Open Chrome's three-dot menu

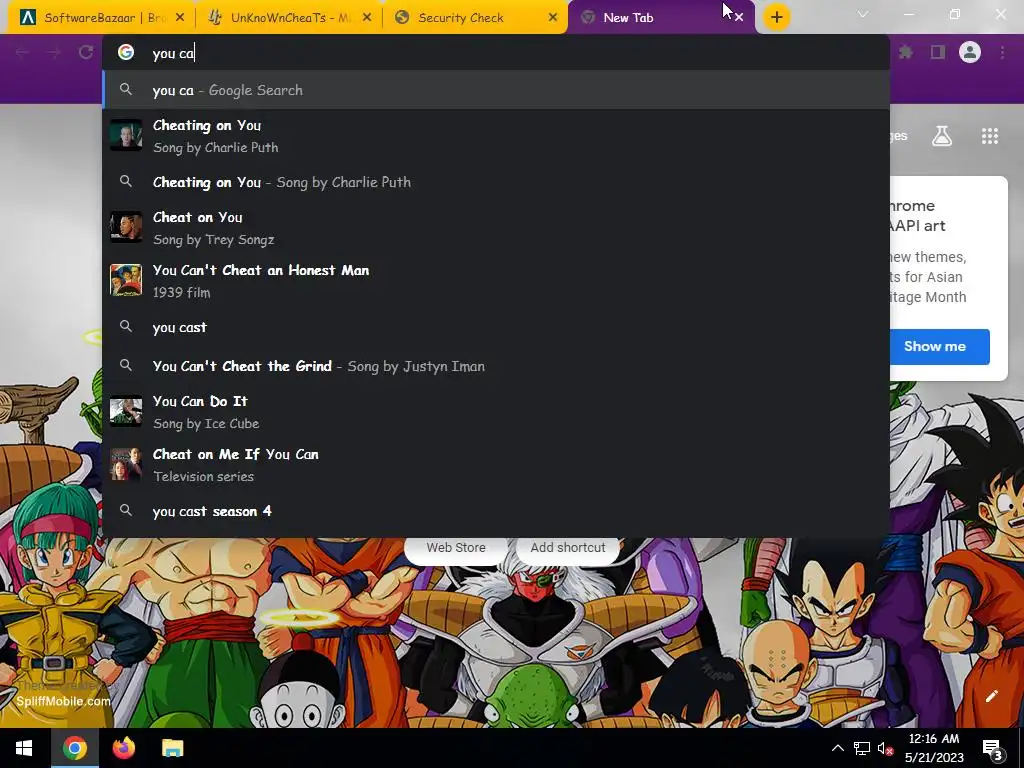[1002, 52]
